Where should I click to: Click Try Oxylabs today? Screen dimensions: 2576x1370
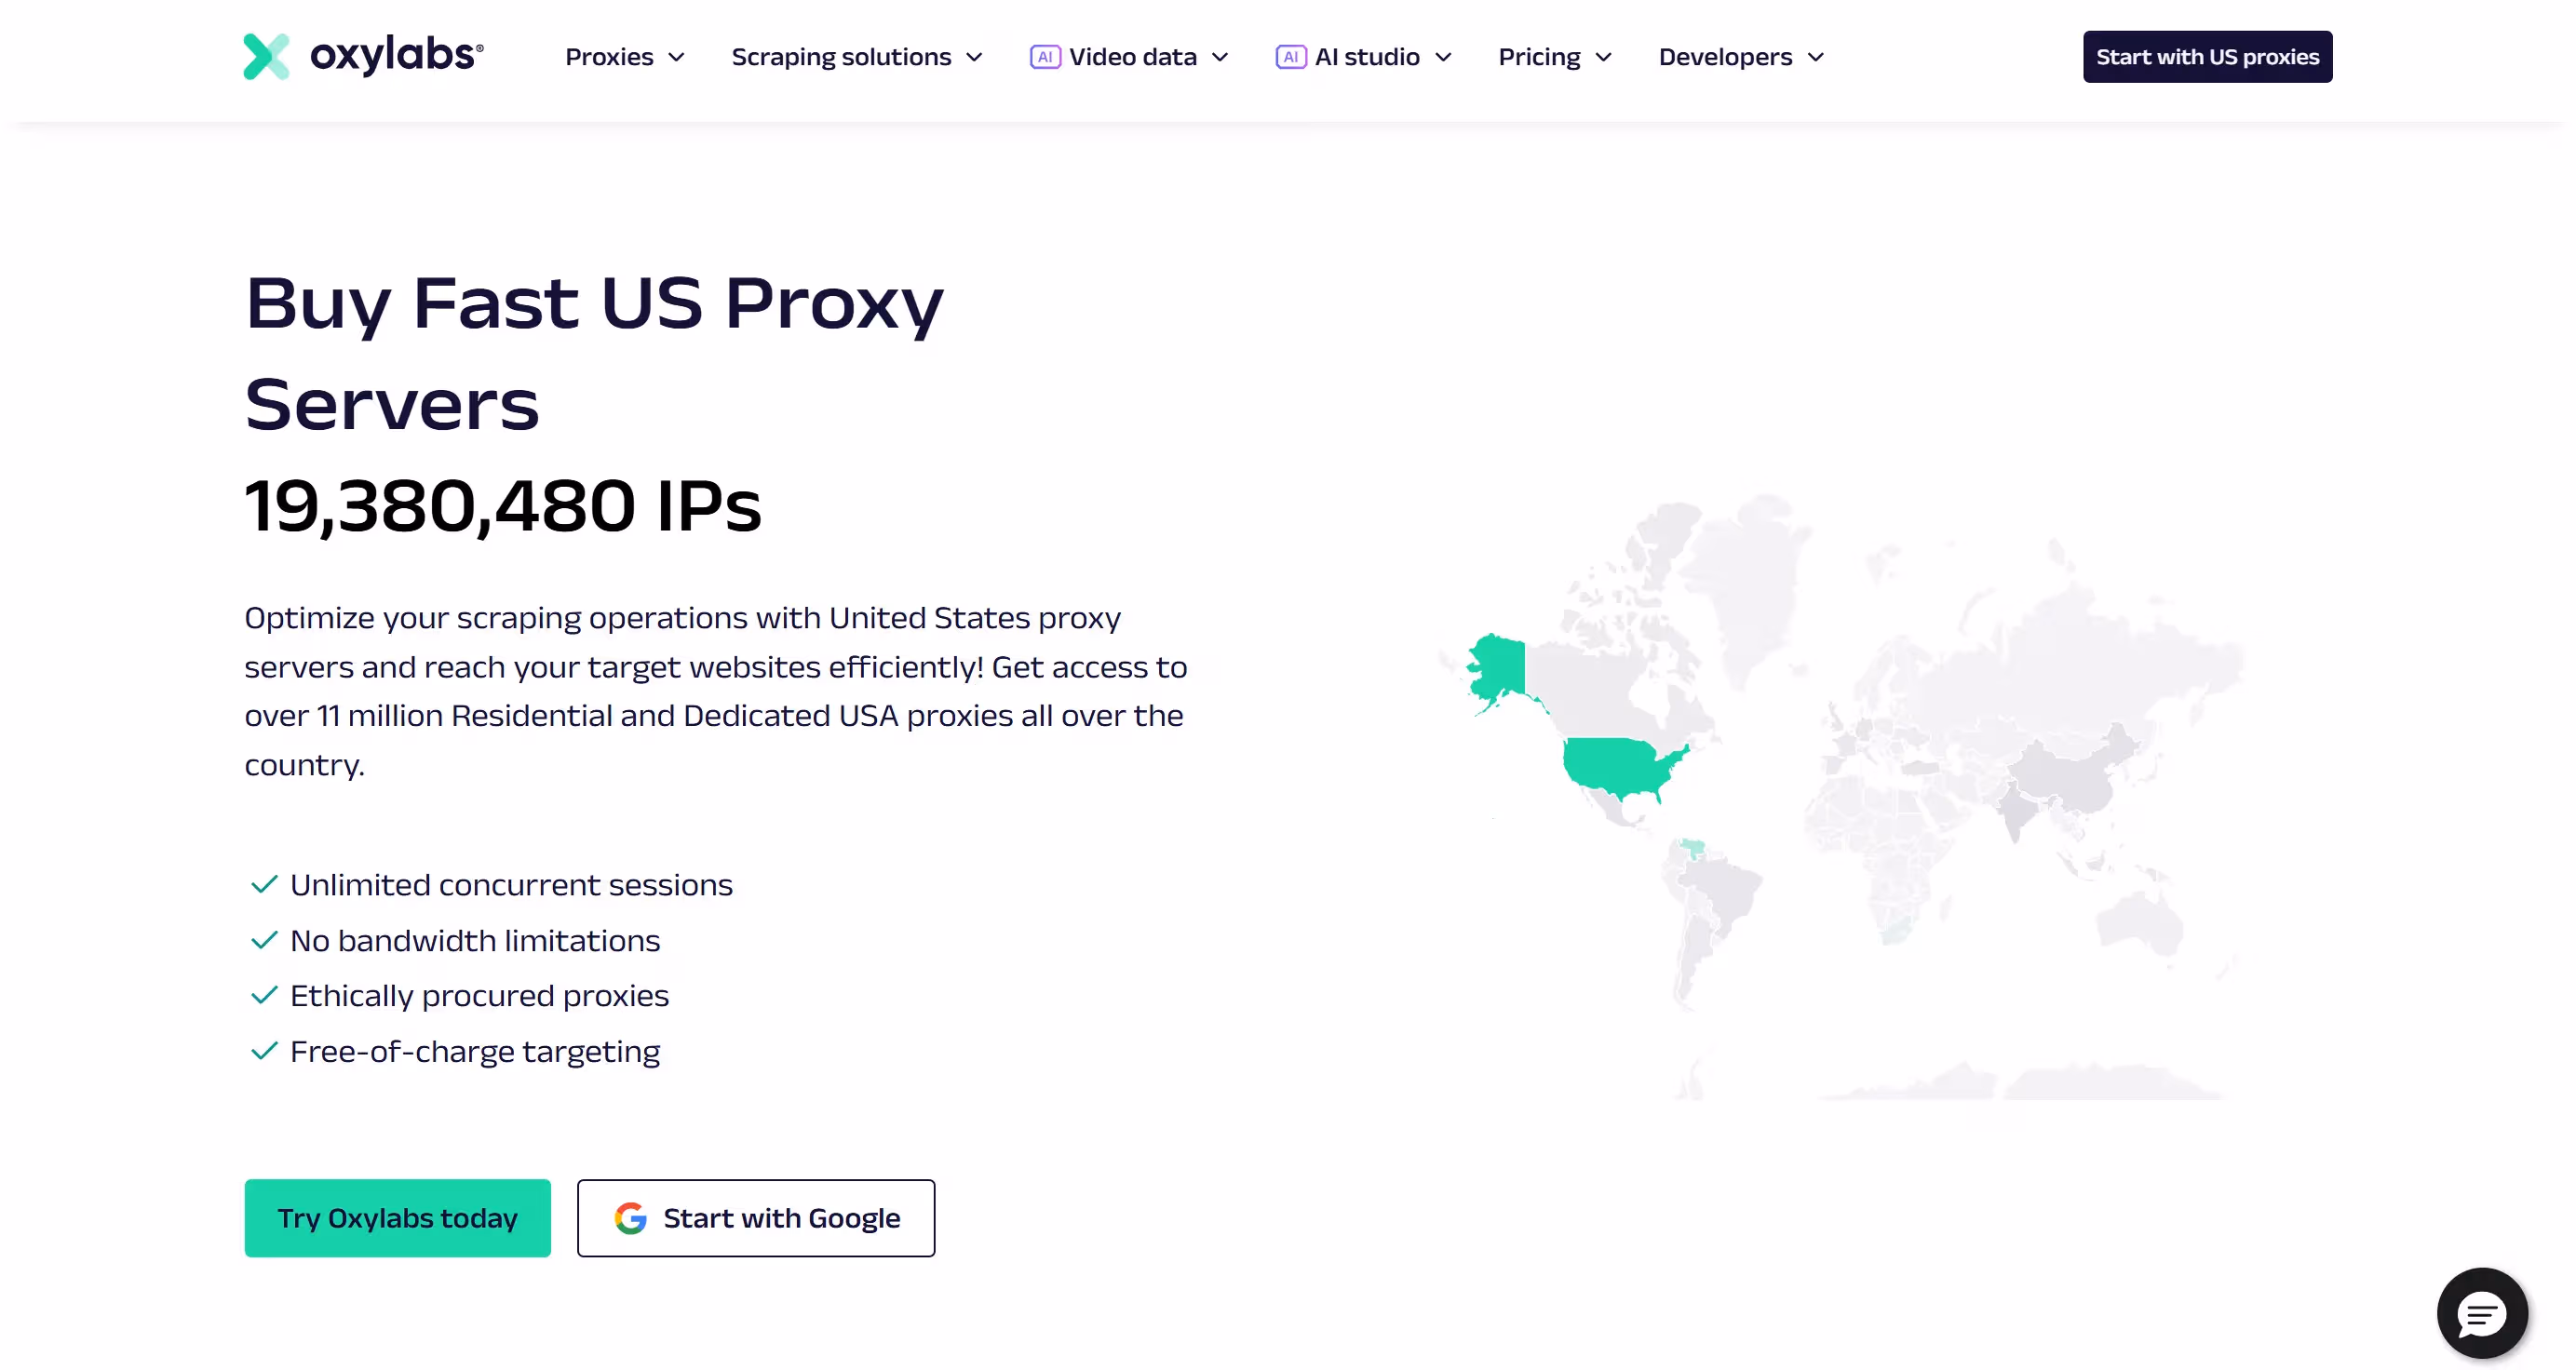point(397,1217)
